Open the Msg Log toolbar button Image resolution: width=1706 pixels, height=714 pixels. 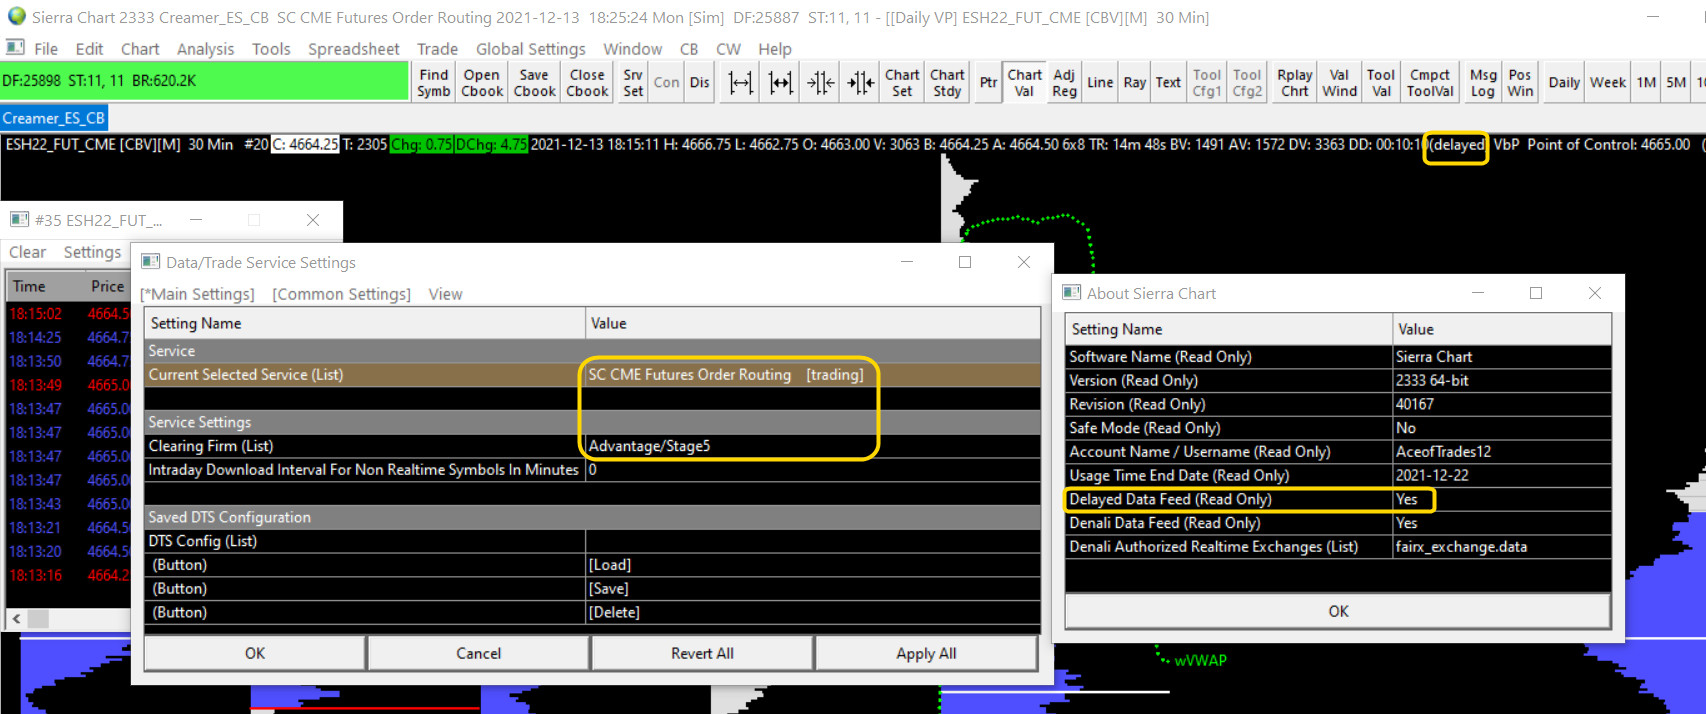(1483, 82)
